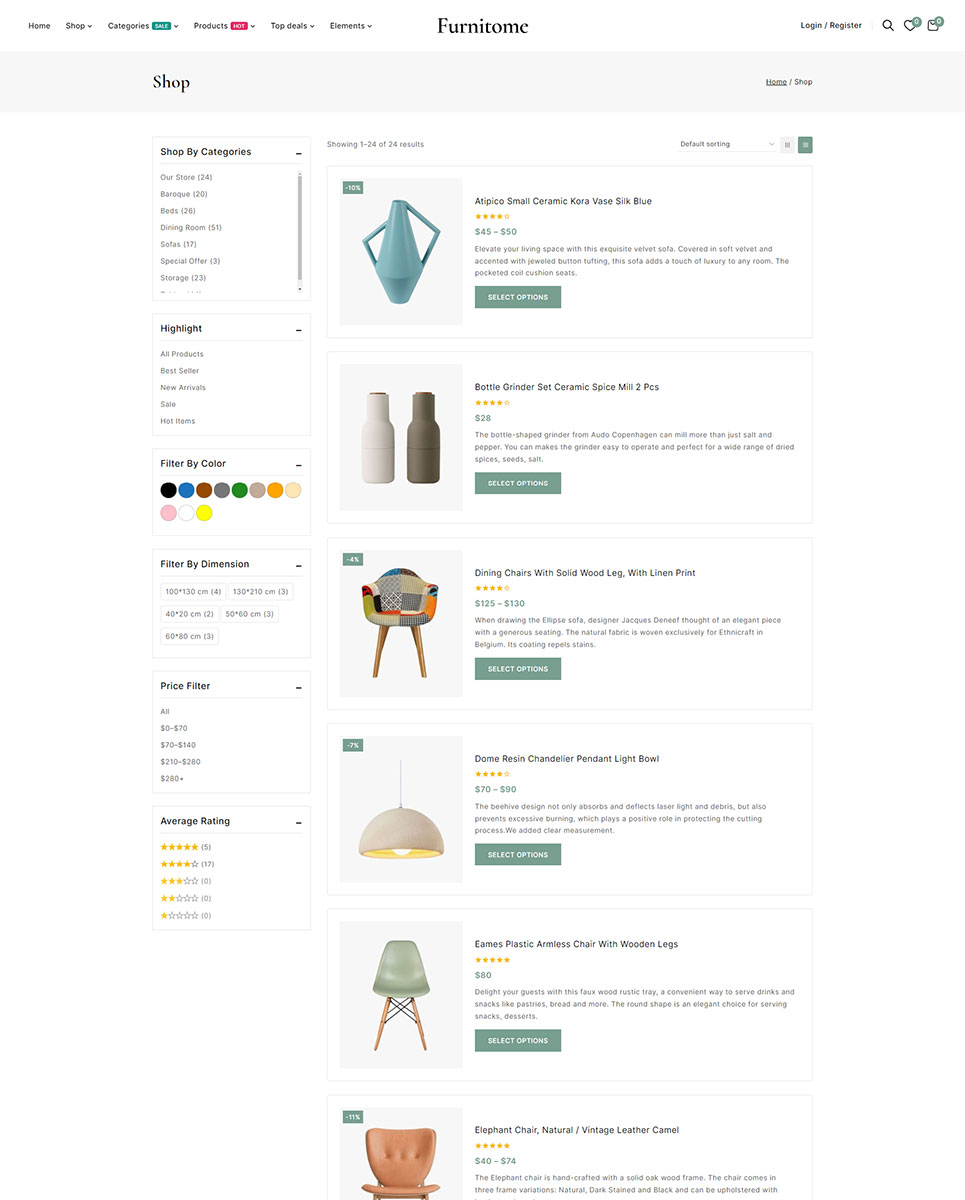Switch to list view layout icon
This screenshot has width=965, height=1200.
click(x=805, y=145)
